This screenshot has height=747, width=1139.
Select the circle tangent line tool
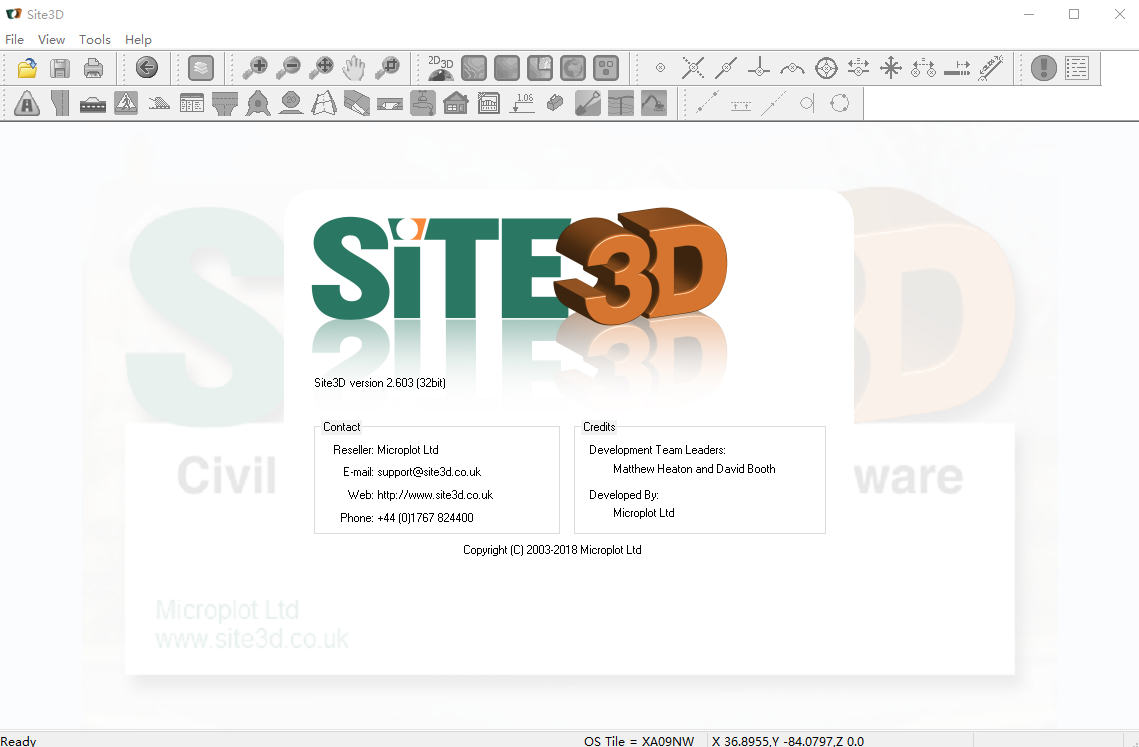[806, 104]
